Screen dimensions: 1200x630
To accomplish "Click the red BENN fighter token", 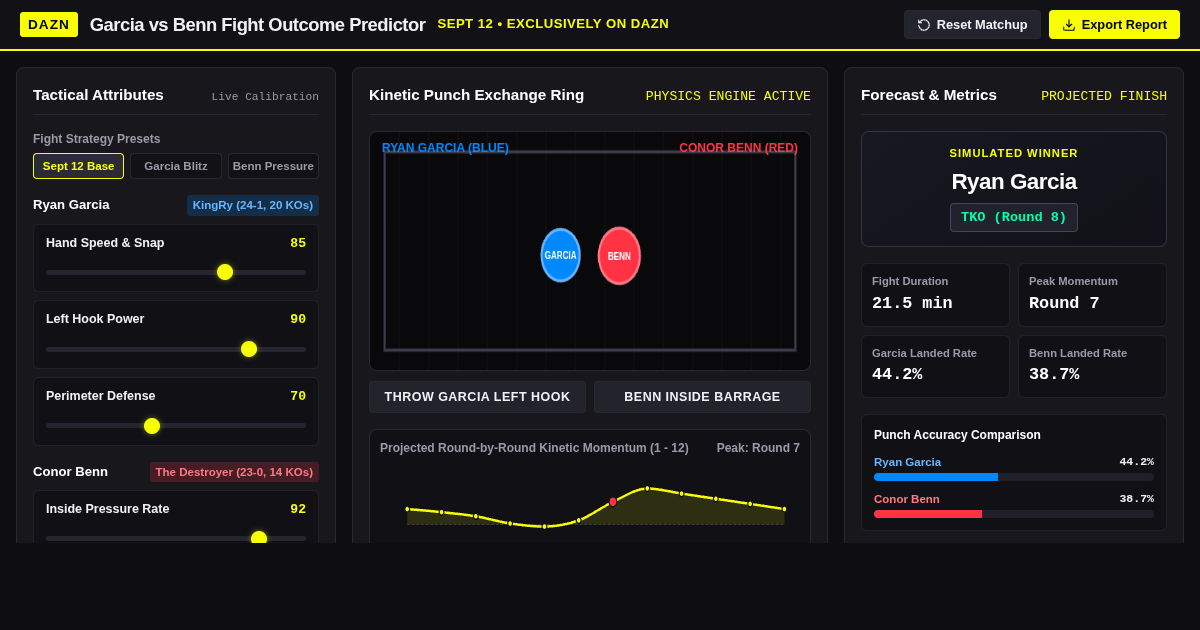I will pos(619,256).
